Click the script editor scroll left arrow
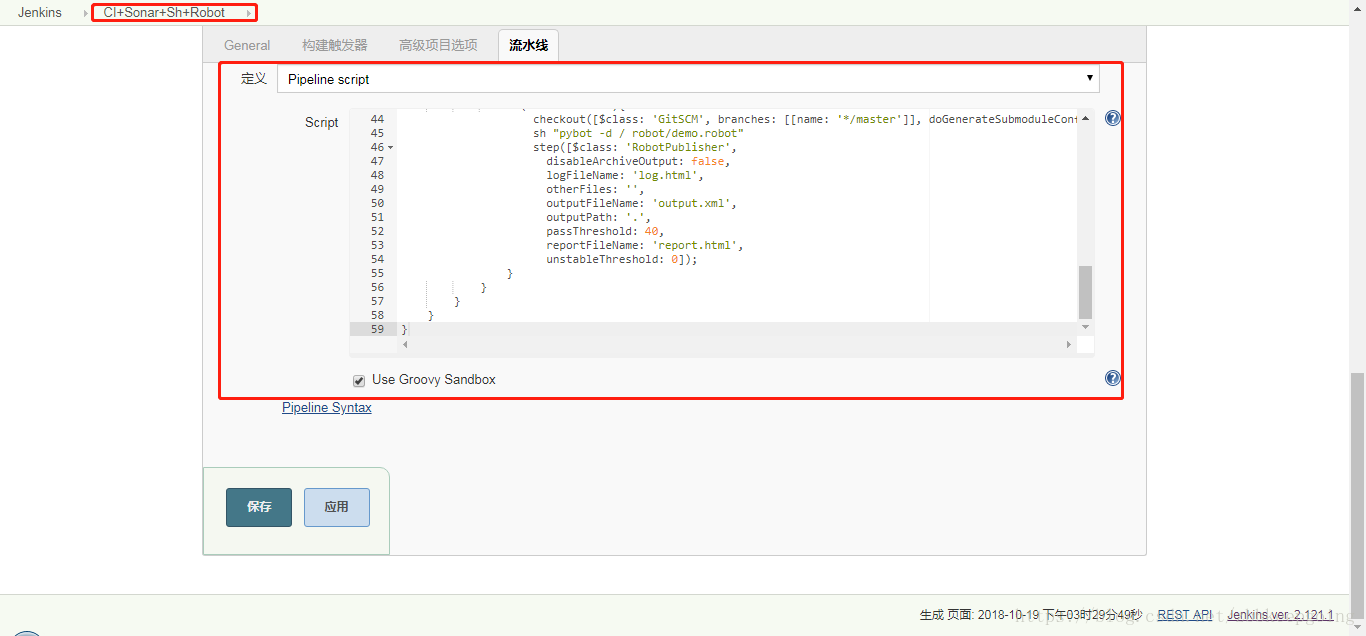Viewport: 1366px width, 636px height. 405,345
